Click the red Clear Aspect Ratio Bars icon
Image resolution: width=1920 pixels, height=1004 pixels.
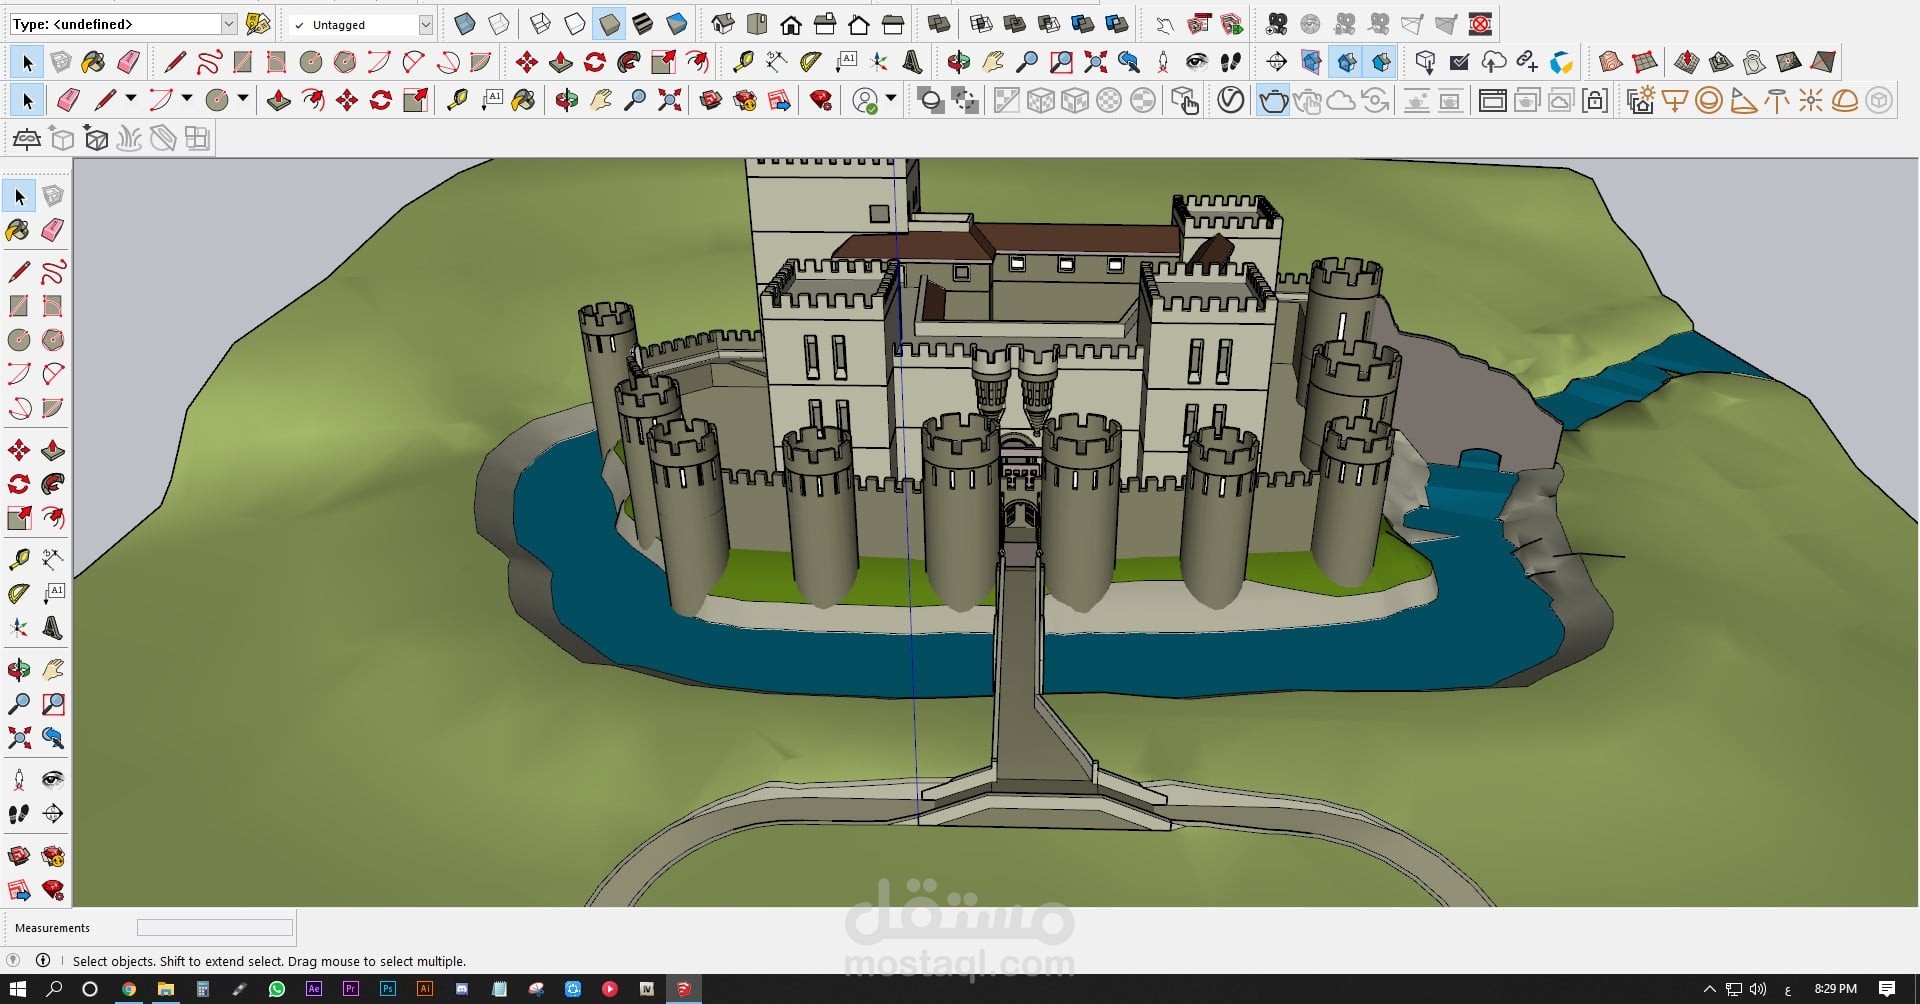coord(1480,24)
